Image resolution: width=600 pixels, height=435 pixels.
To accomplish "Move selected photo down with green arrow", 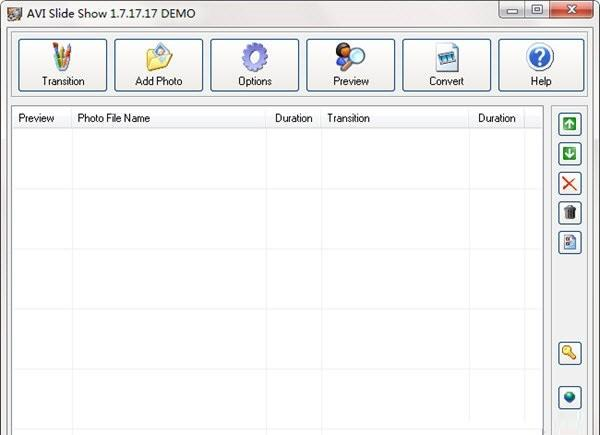I will coord(570,154).
